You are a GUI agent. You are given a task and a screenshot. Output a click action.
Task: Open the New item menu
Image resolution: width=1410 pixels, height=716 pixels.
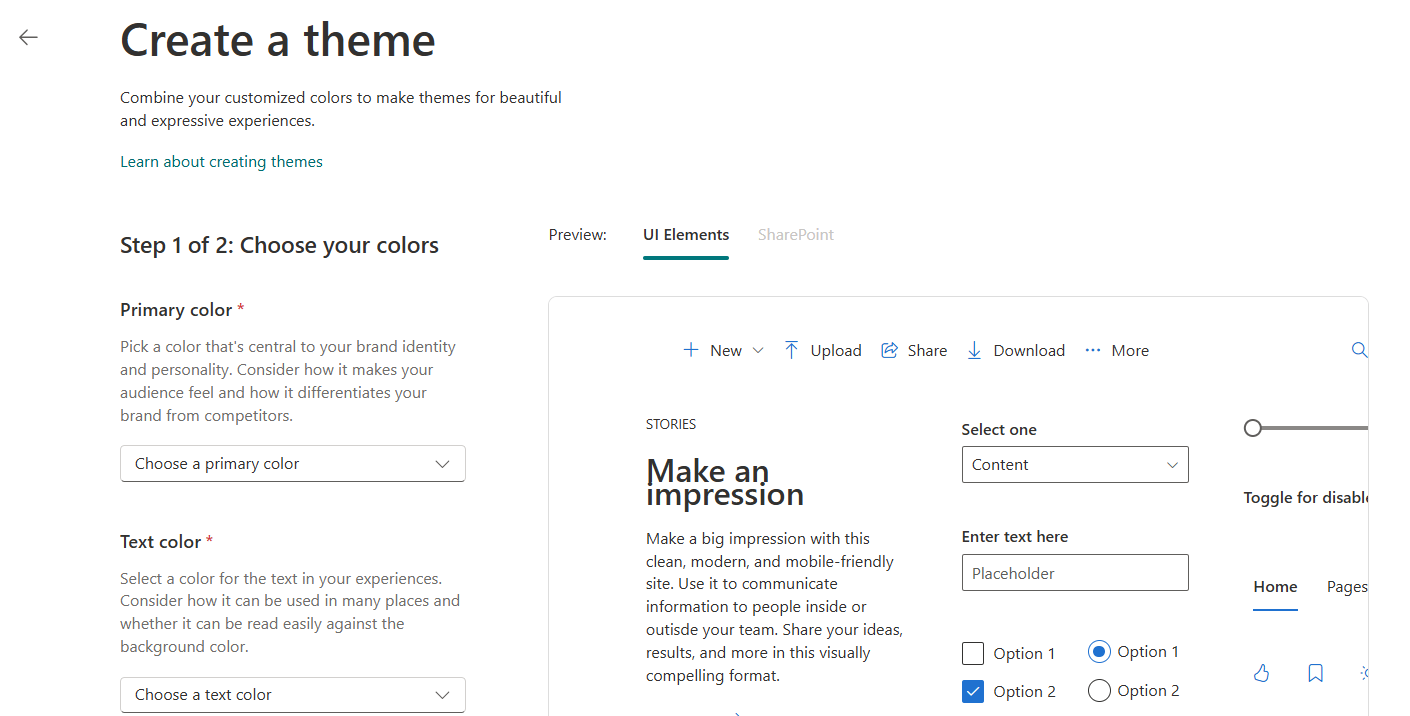click(x=722, y=350)
